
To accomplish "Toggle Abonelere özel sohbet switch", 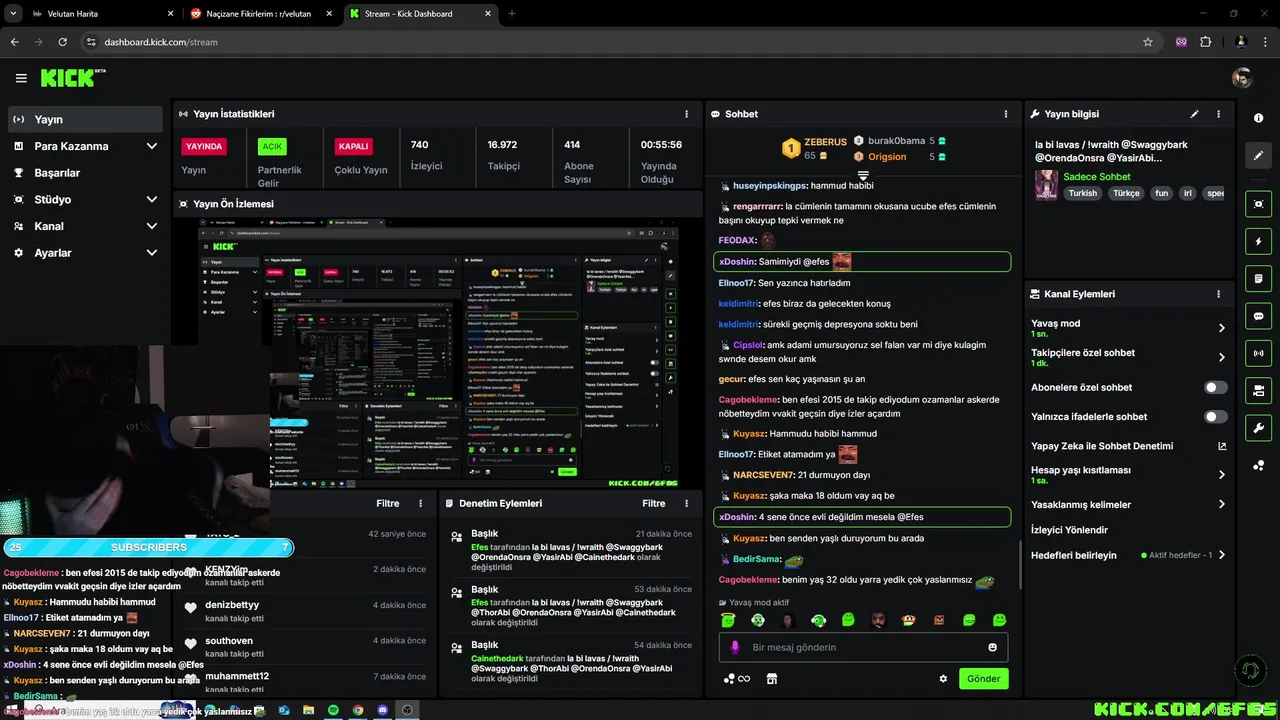I will [x=1216, y=387].
